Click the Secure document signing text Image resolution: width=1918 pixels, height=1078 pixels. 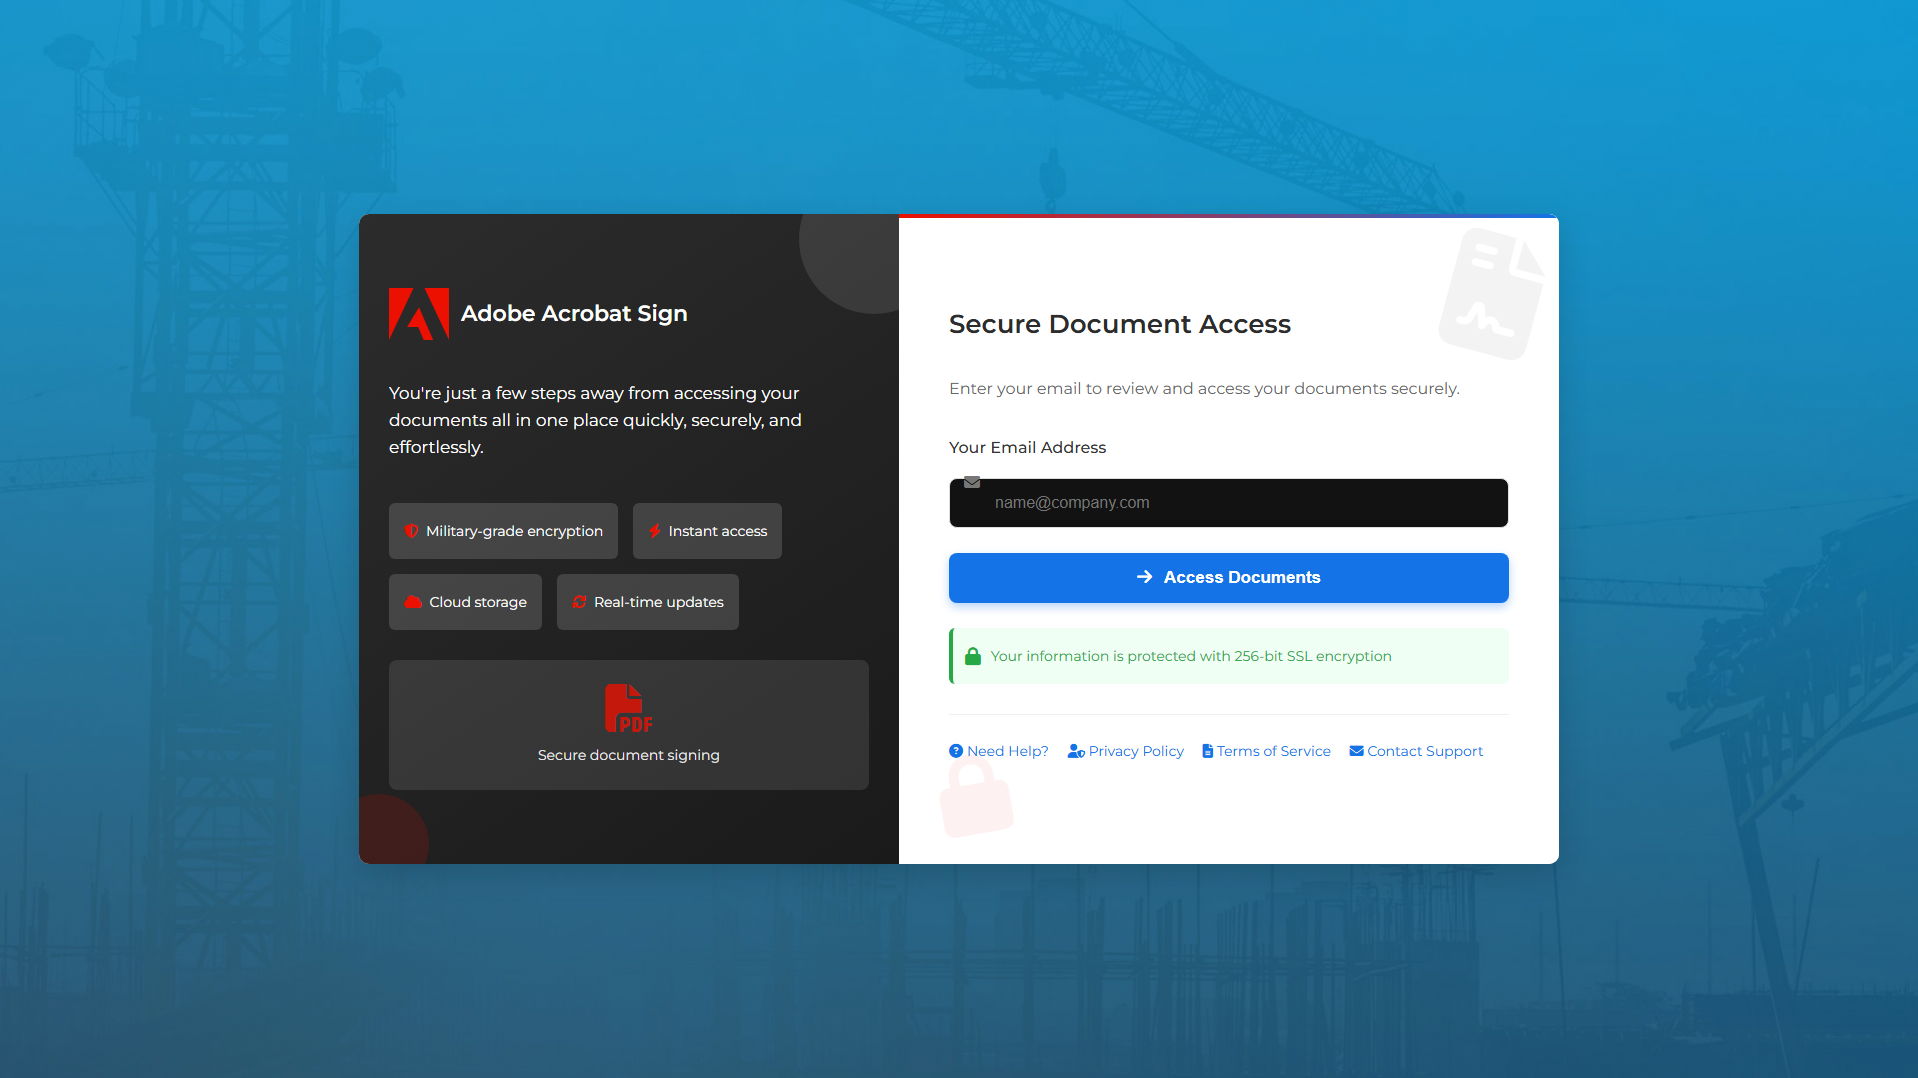pyautogui.click(x=628, y=755)
